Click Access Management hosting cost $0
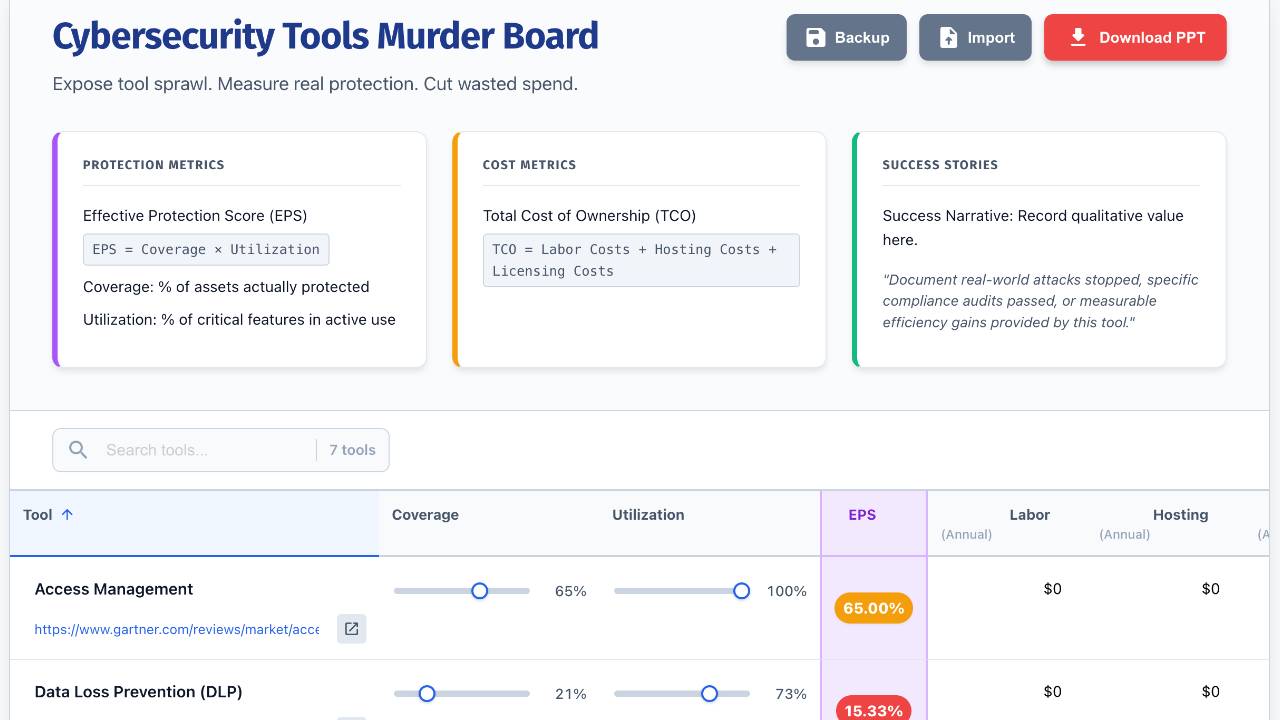The width and height of the screenshot is (1280, 720). (1210, 589)
